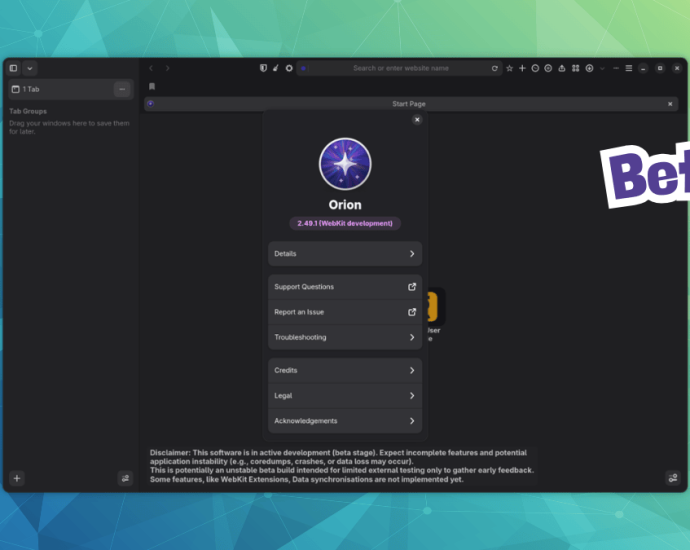The width and height of the screenshot is (690, 550).
Task: Minimize the Orion browser window
Action: [643, 68]
